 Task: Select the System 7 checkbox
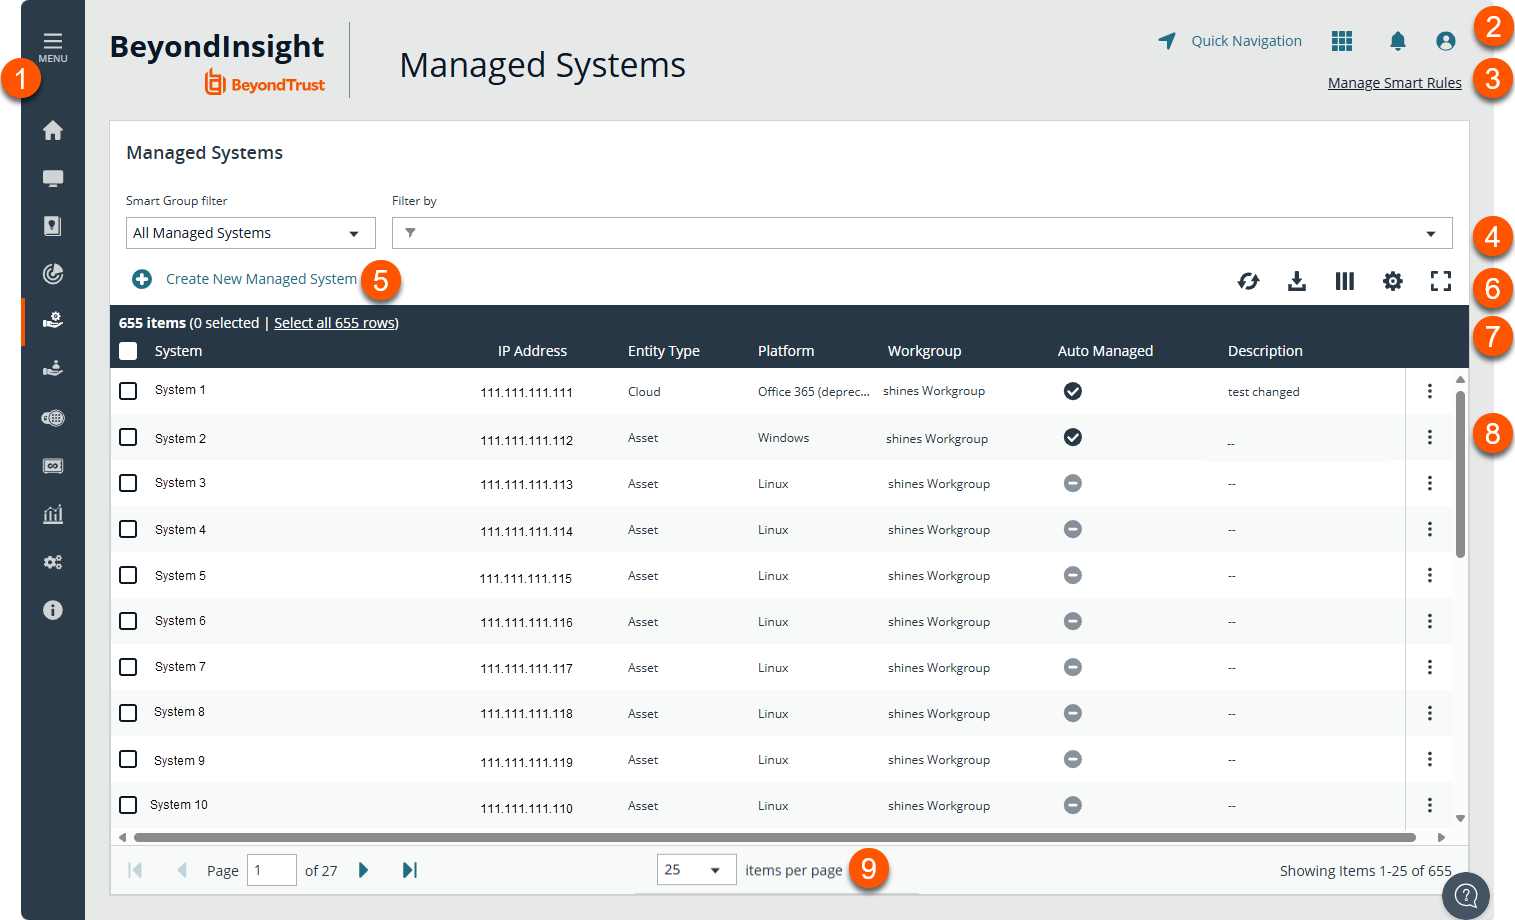click(128, 667)
